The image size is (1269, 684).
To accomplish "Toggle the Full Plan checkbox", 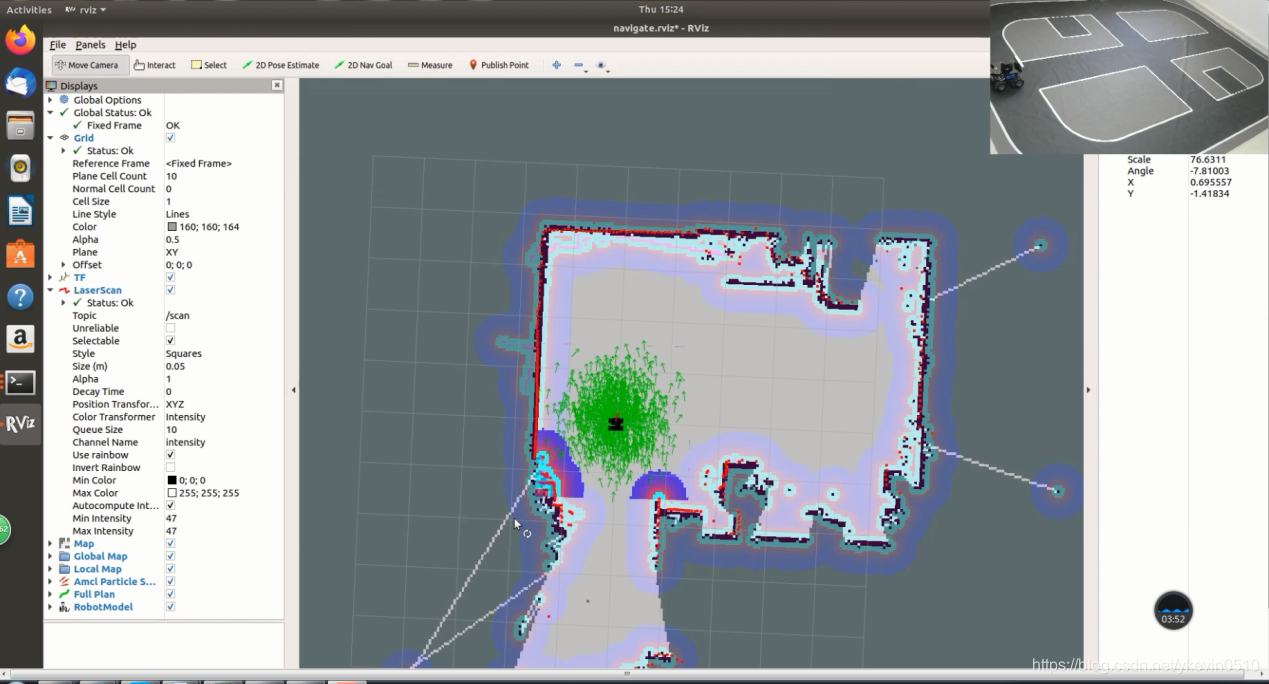I will click(170, 594).
